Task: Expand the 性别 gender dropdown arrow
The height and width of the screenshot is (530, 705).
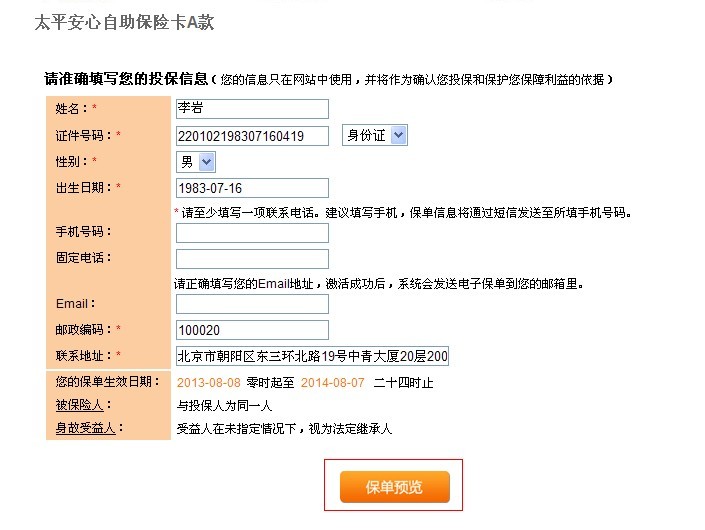Action: point(206,162)
